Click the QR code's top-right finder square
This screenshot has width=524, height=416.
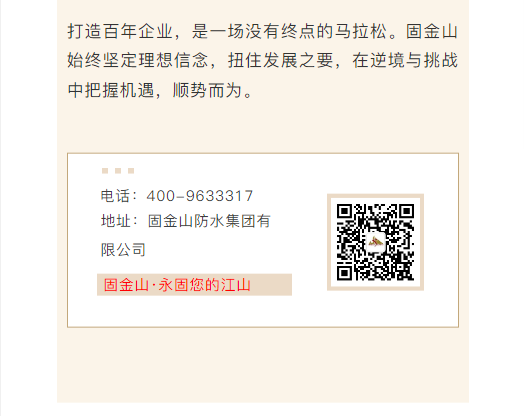(407, 212)
